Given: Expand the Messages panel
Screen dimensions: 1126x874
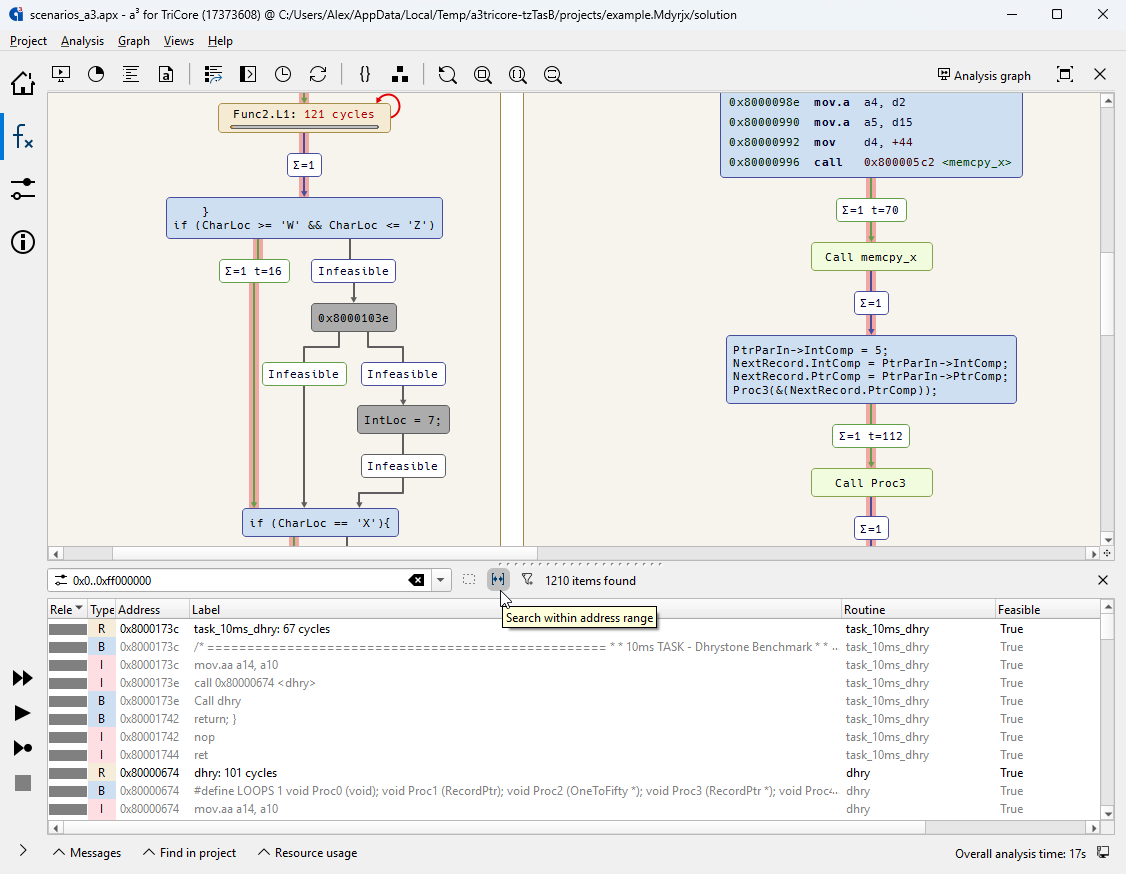Looking at the screenshot, I should click(87, 852).
